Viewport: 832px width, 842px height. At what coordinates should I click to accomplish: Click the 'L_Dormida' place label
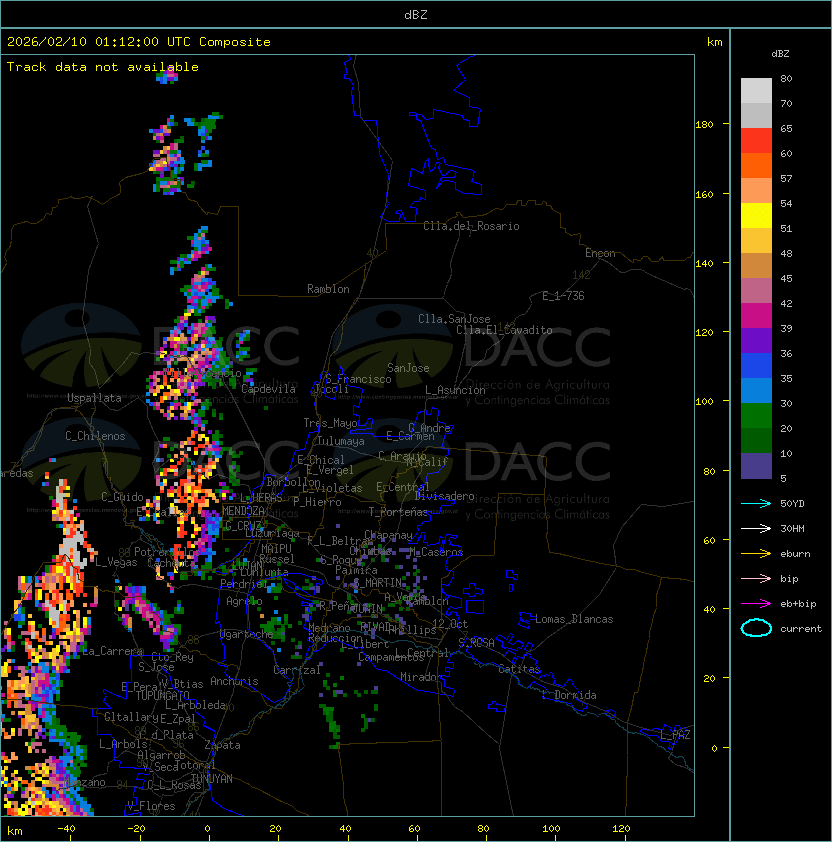pos(569,695)
